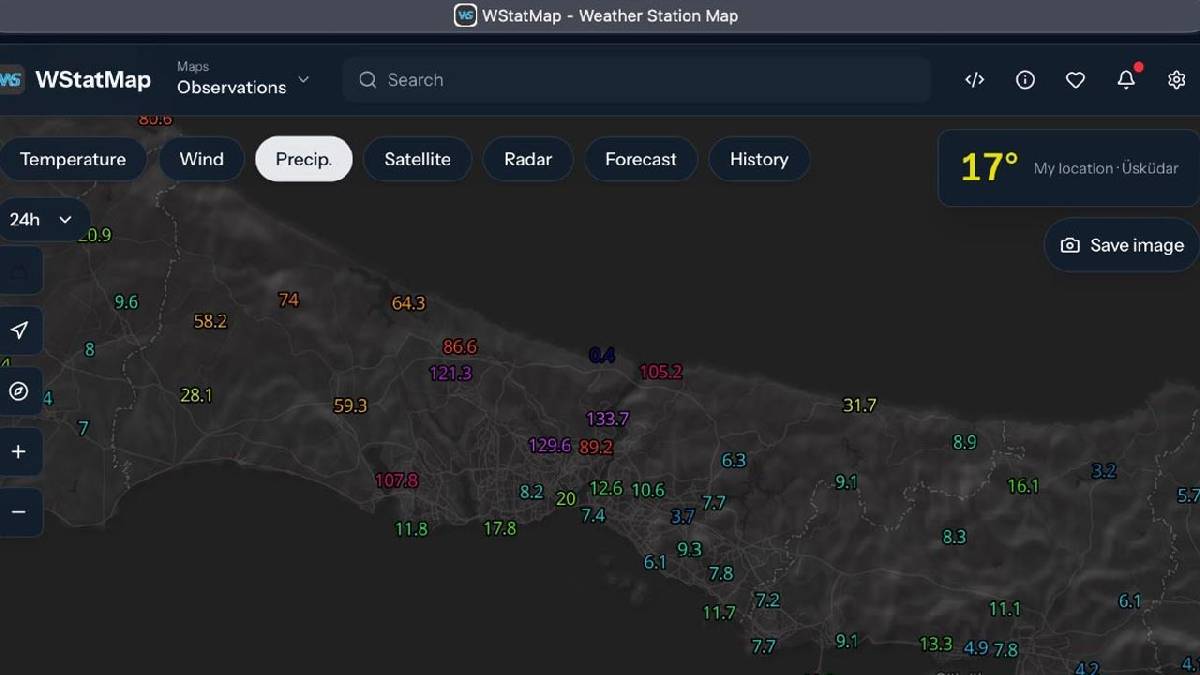This screenshot has width=1200, height=675.
Task: Click the Save image button
Action: point(1122,245)
